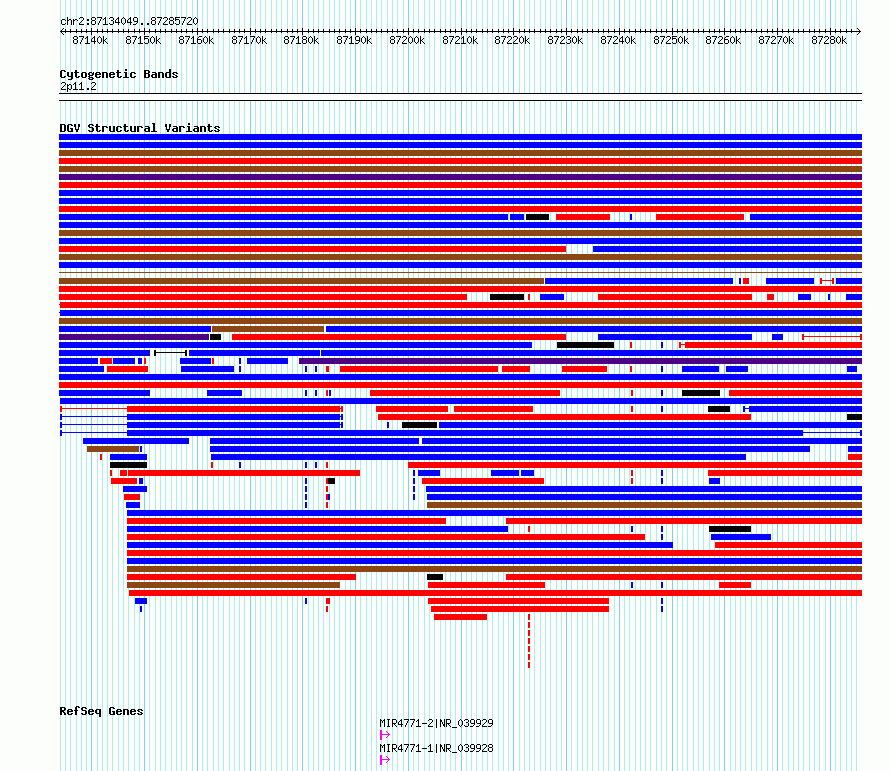
Task: Click the dashed red vertical variant line
Action: point(529,640)
